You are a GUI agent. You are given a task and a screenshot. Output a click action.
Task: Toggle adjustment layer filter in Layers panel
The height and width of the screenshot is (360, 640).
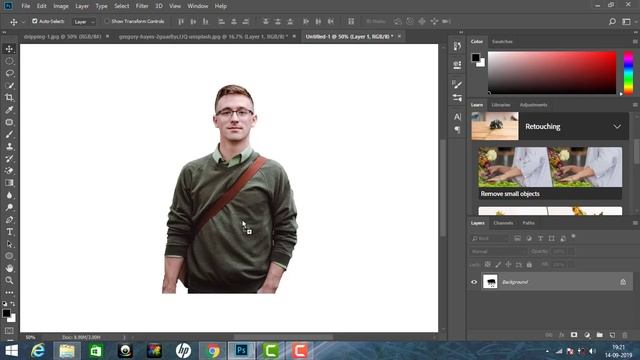click(529, 238)
